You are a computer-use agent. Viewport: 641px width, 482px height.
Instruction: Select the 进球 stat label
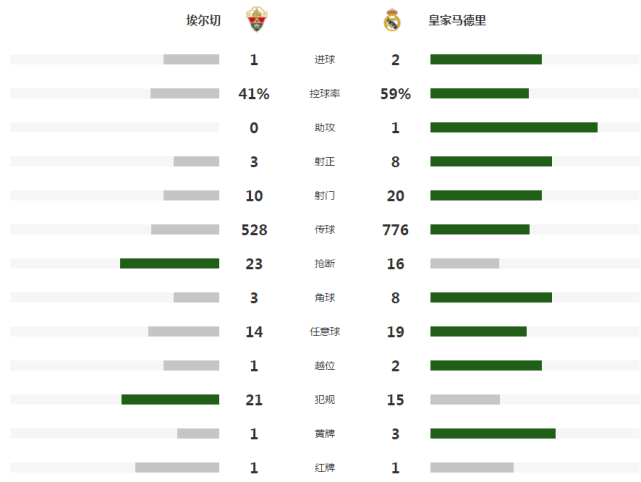tap(325, 60)
